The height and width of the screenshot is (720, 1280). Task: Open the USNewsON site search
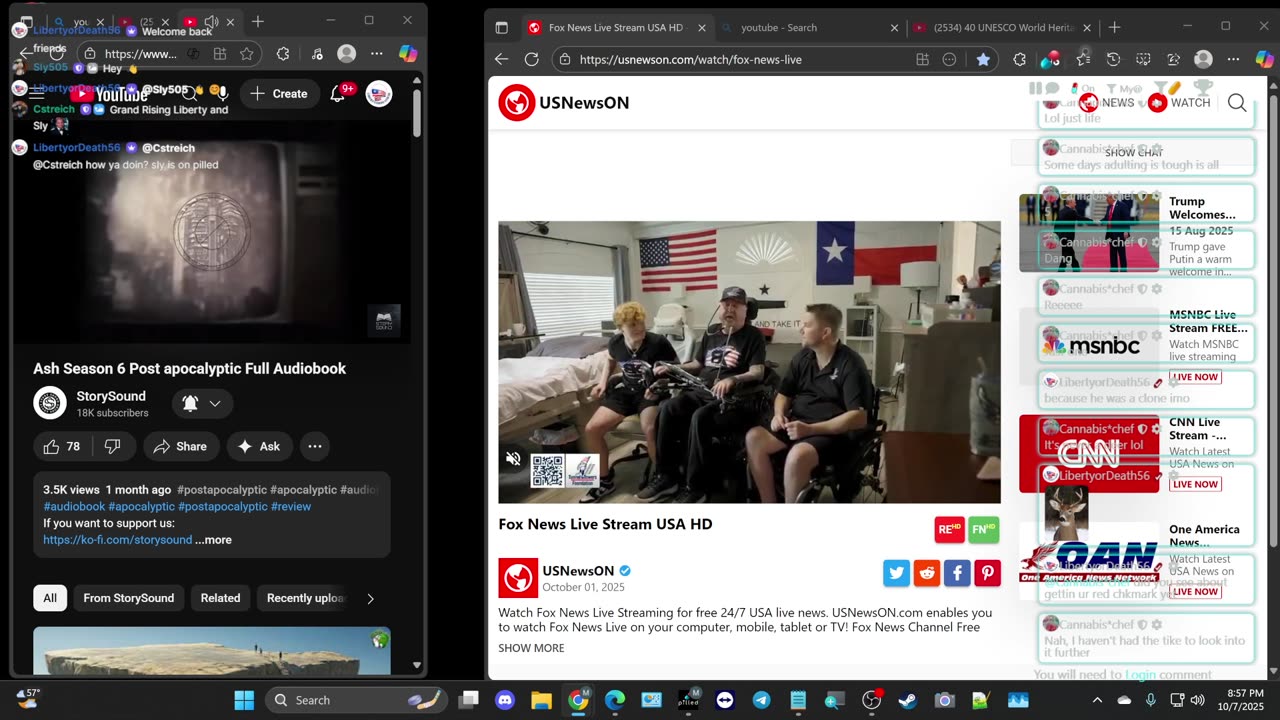[1237, 102]
